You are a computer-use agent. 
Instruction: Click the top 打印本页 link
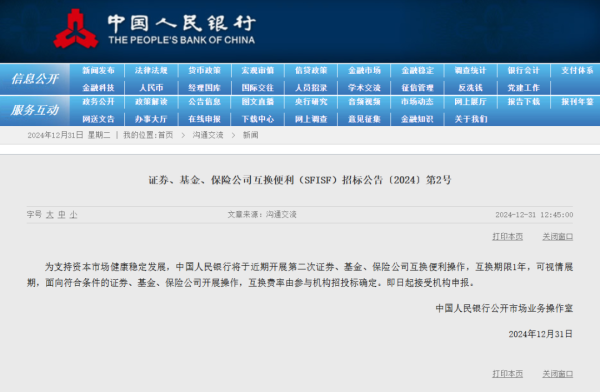pyautogui.click(x=507, y=237)
